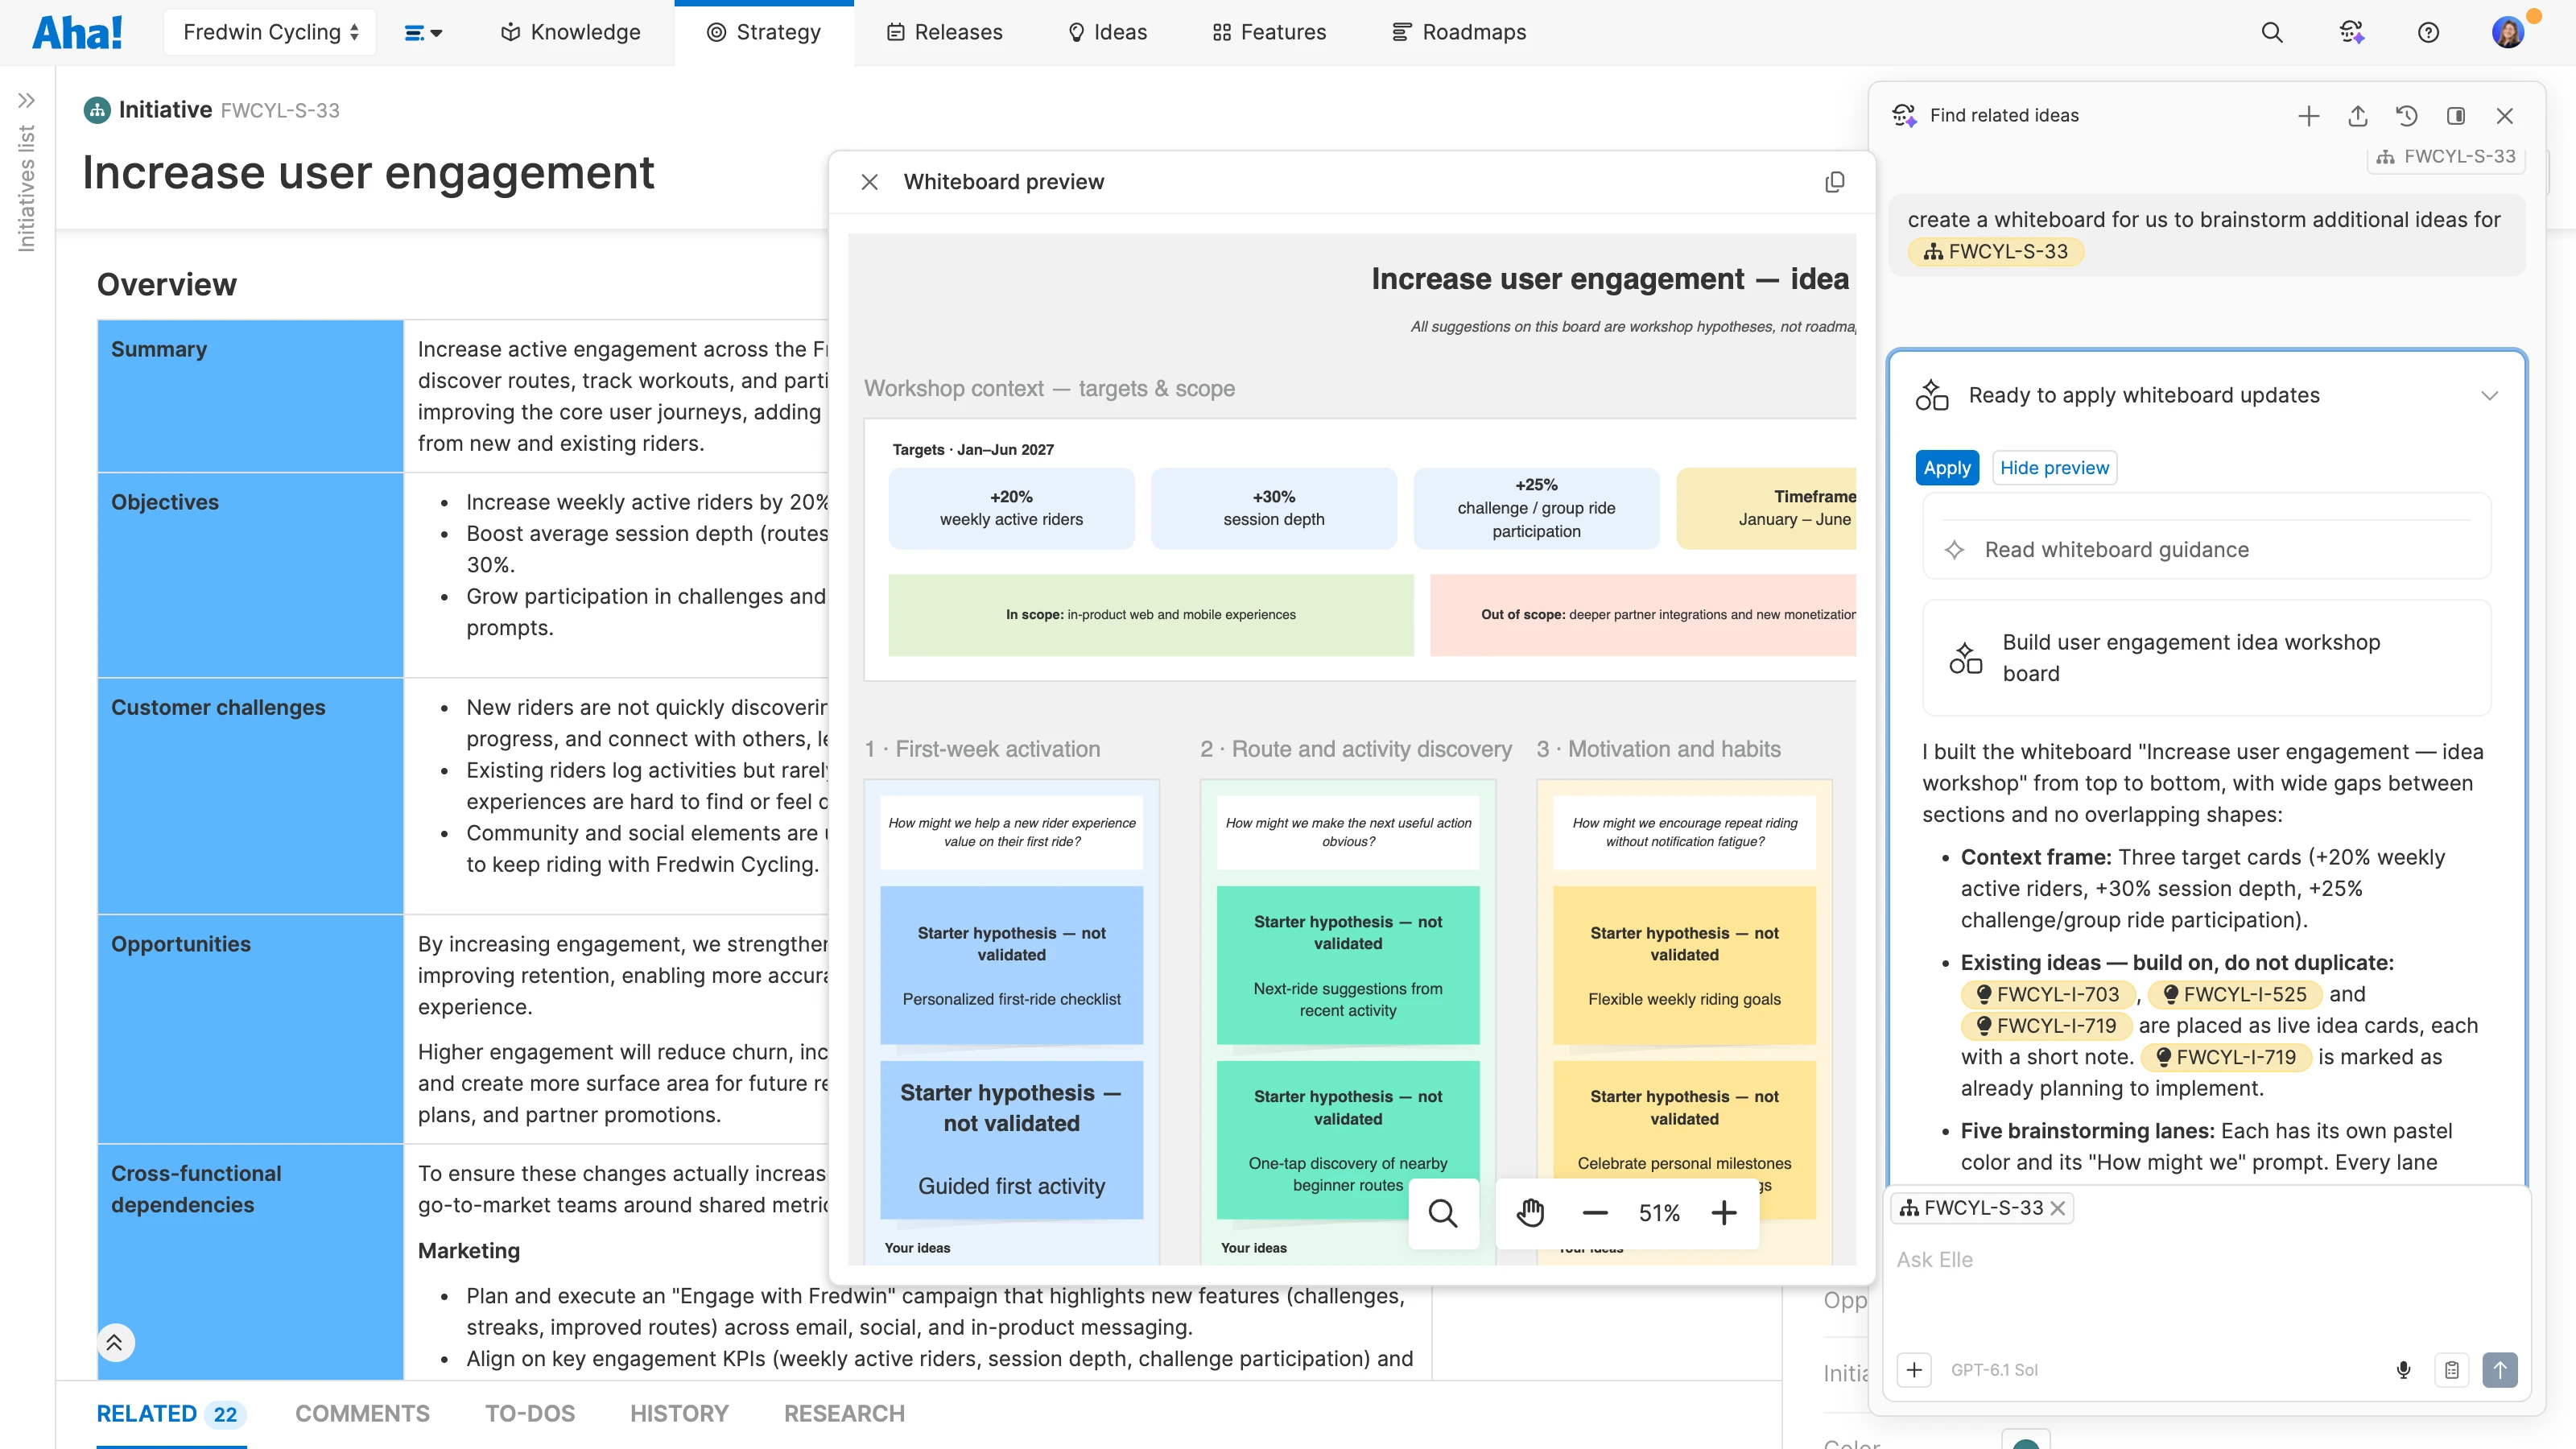Select the hand pan tool

1530,1213
